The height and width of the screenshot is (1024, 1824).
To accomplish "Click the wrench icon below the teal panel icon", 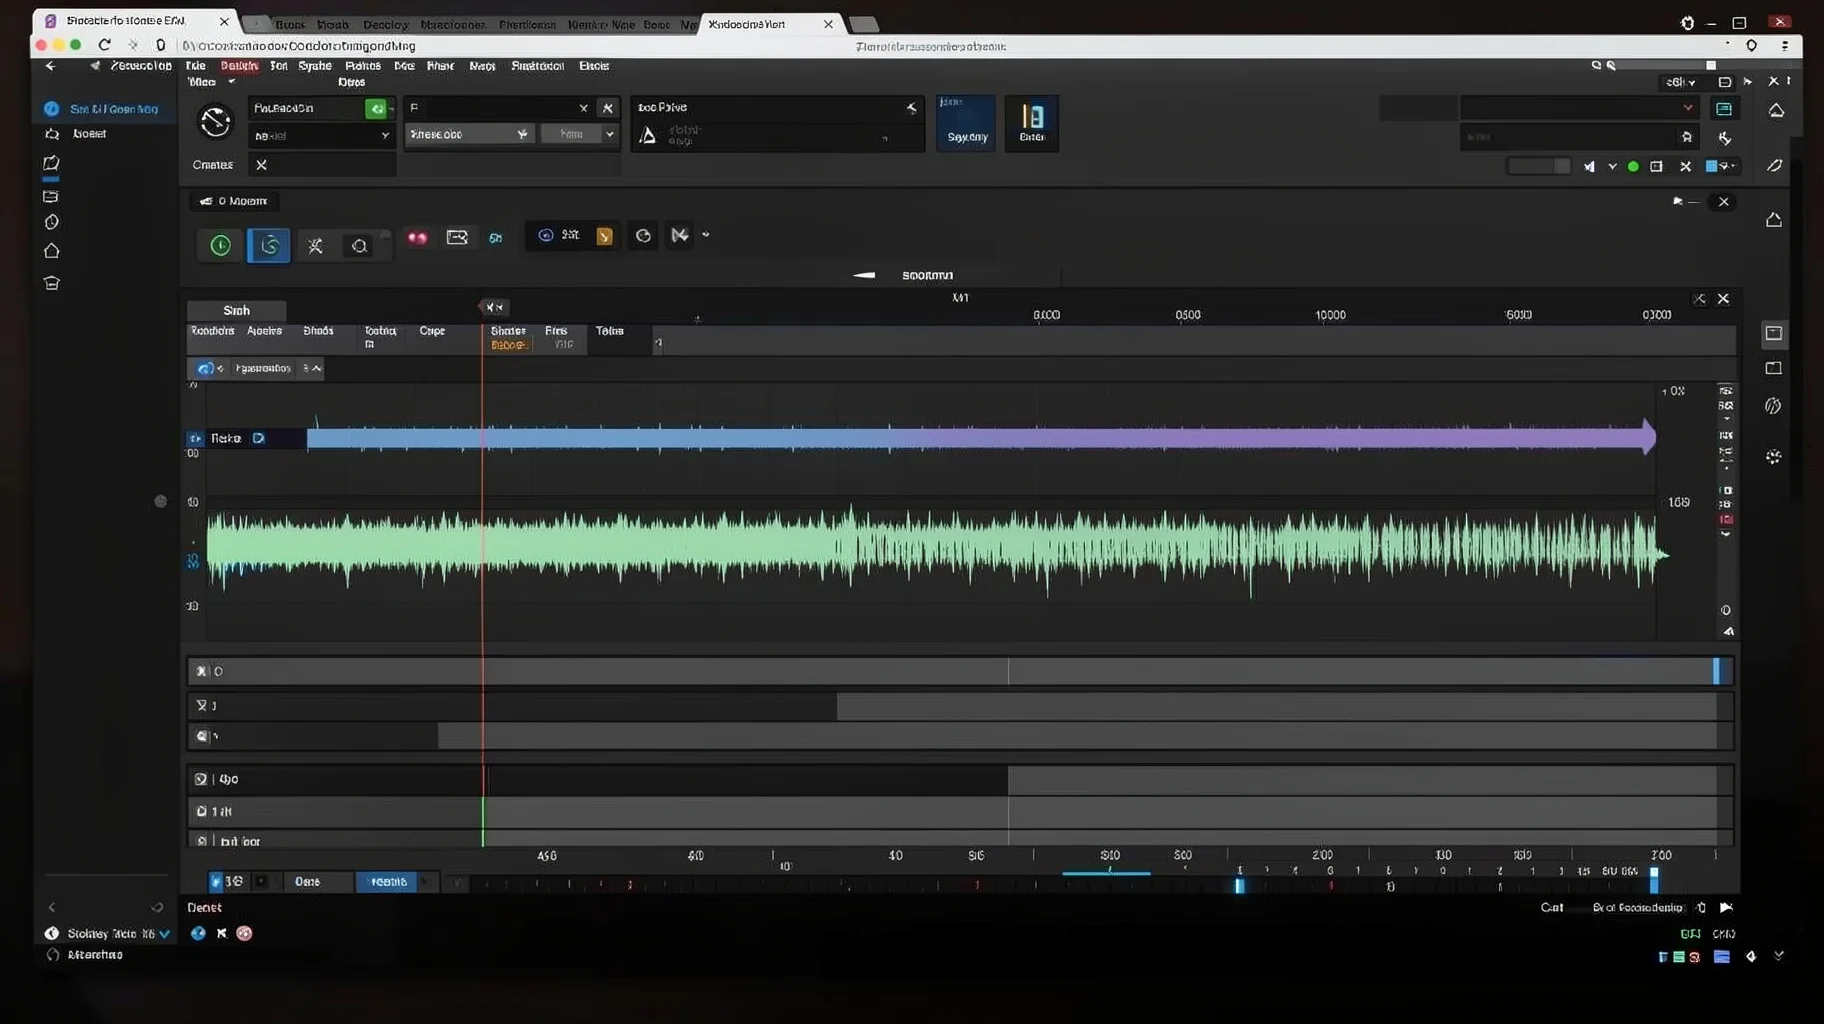I will [x=1725, y=138].
